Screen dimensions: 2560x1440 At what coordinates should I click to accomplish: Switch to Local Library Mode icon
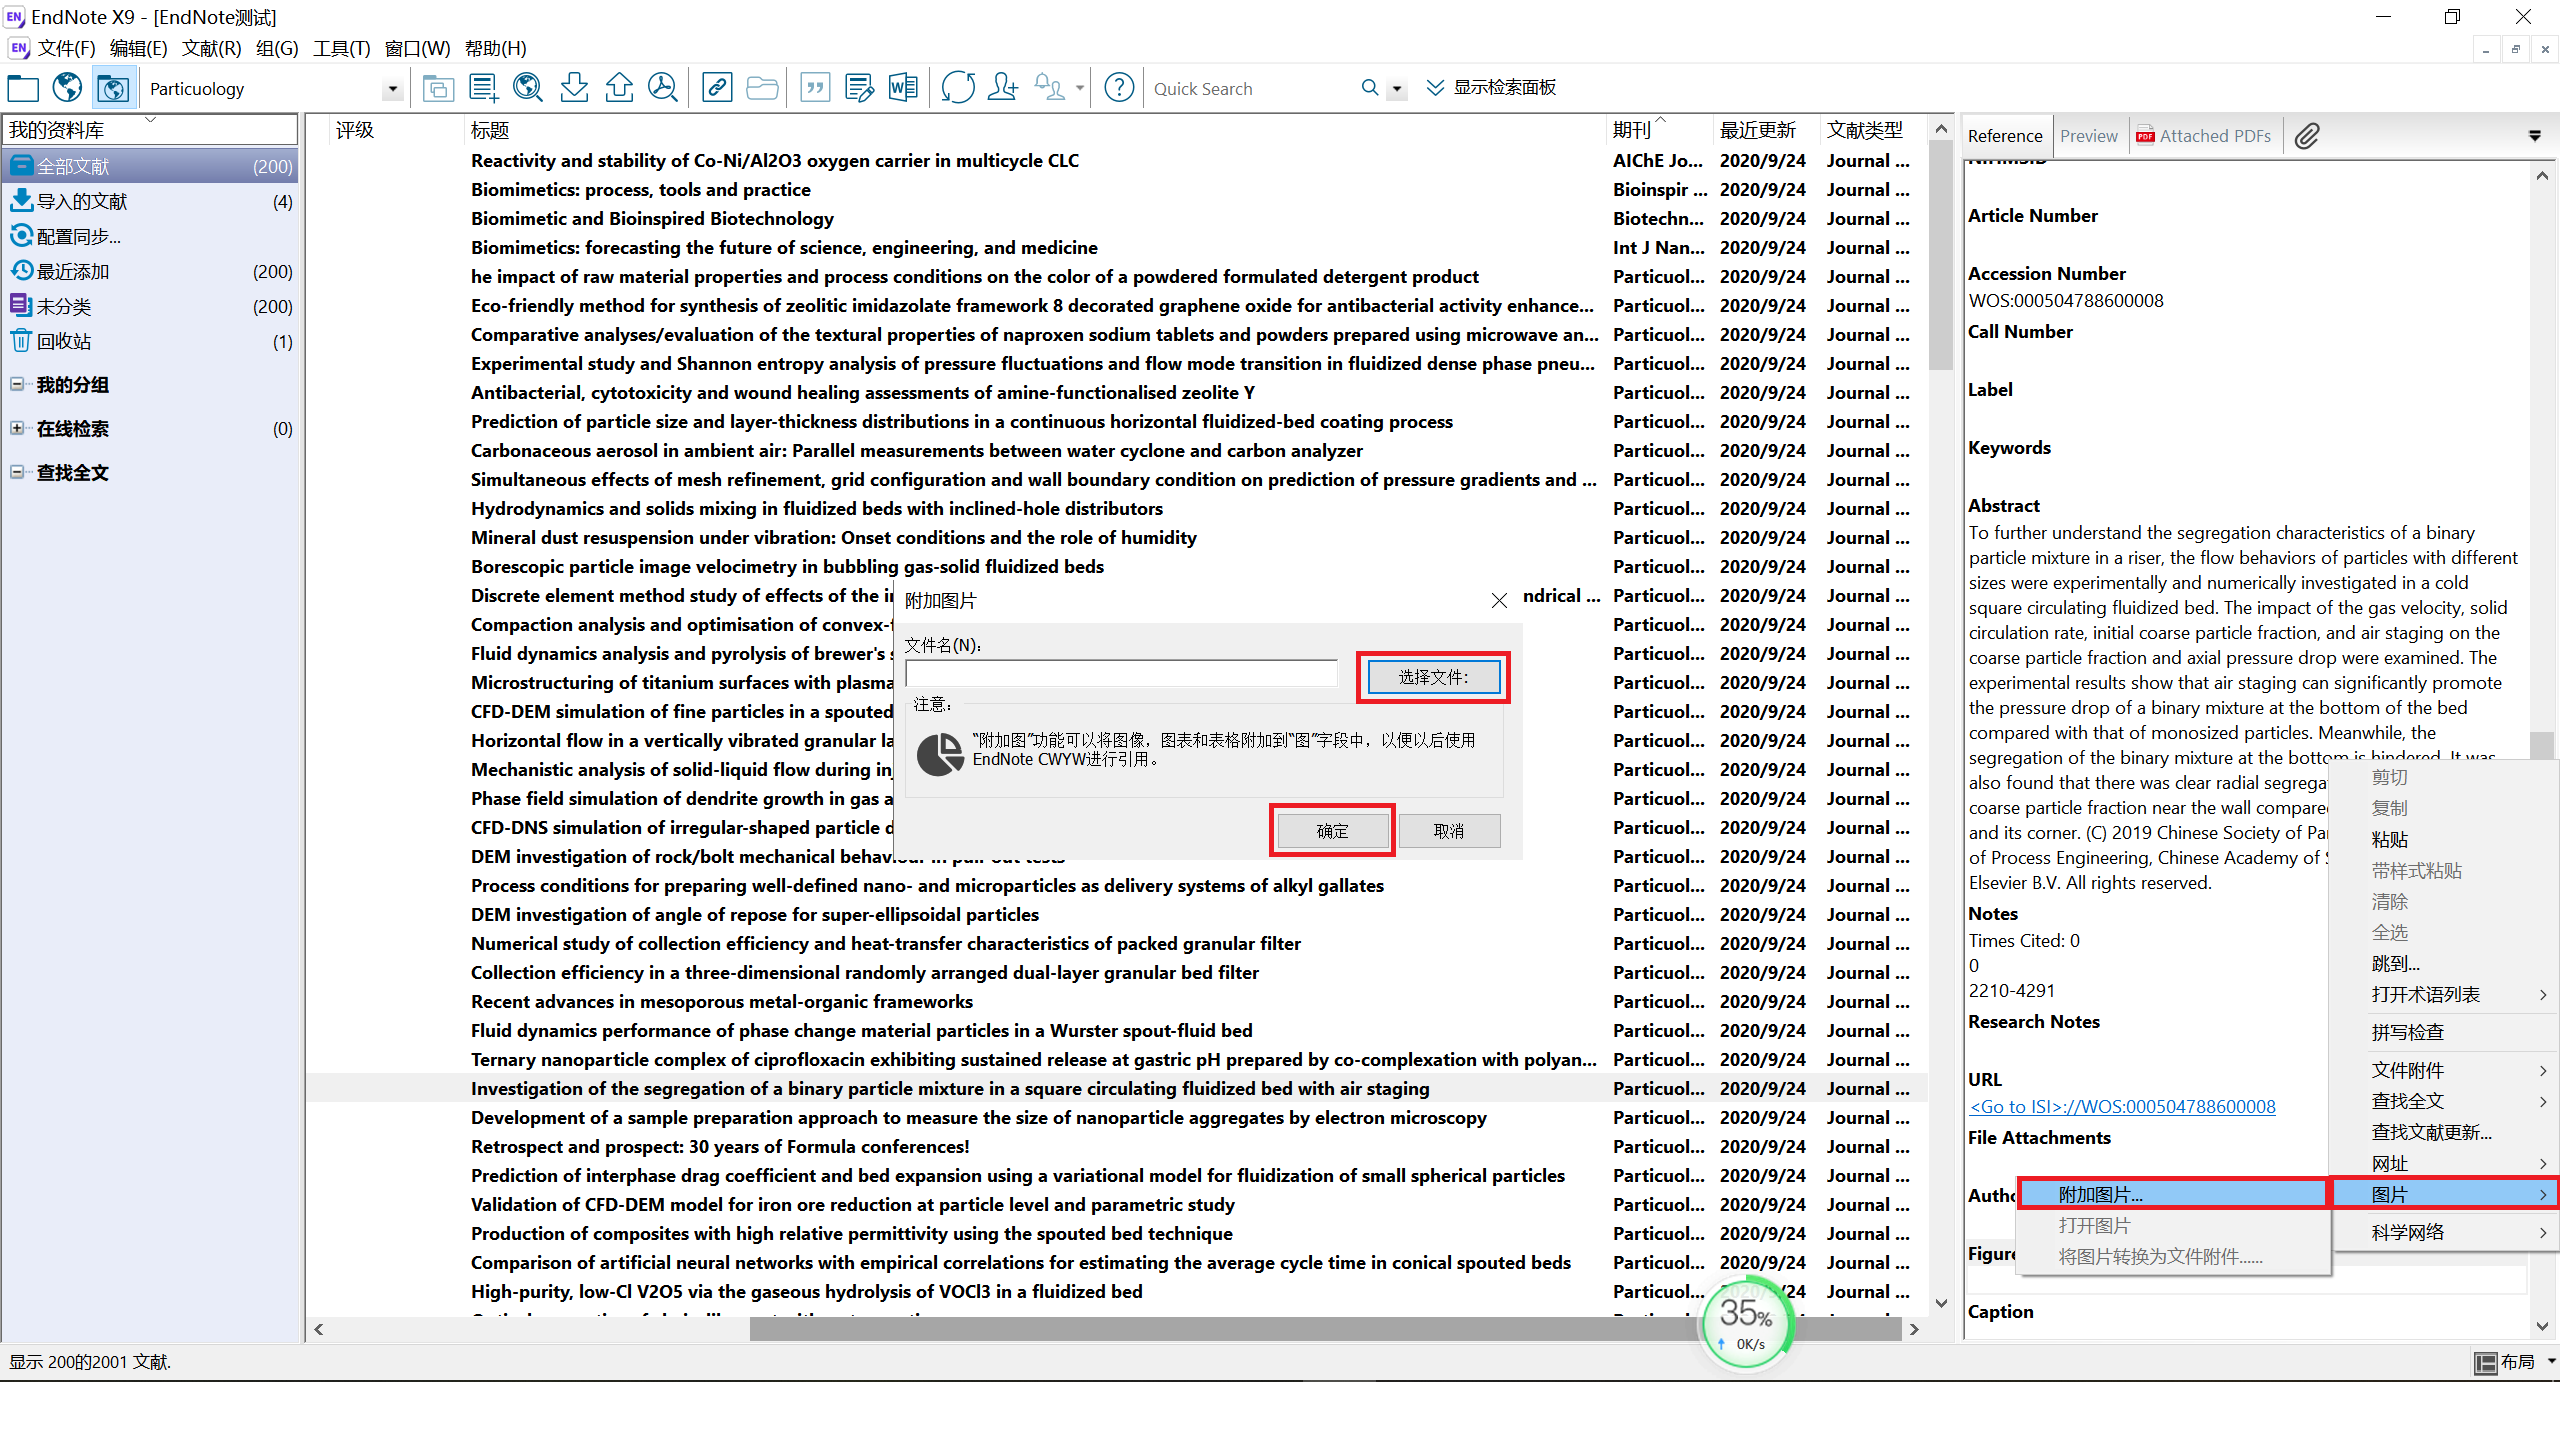pos(23,88)
